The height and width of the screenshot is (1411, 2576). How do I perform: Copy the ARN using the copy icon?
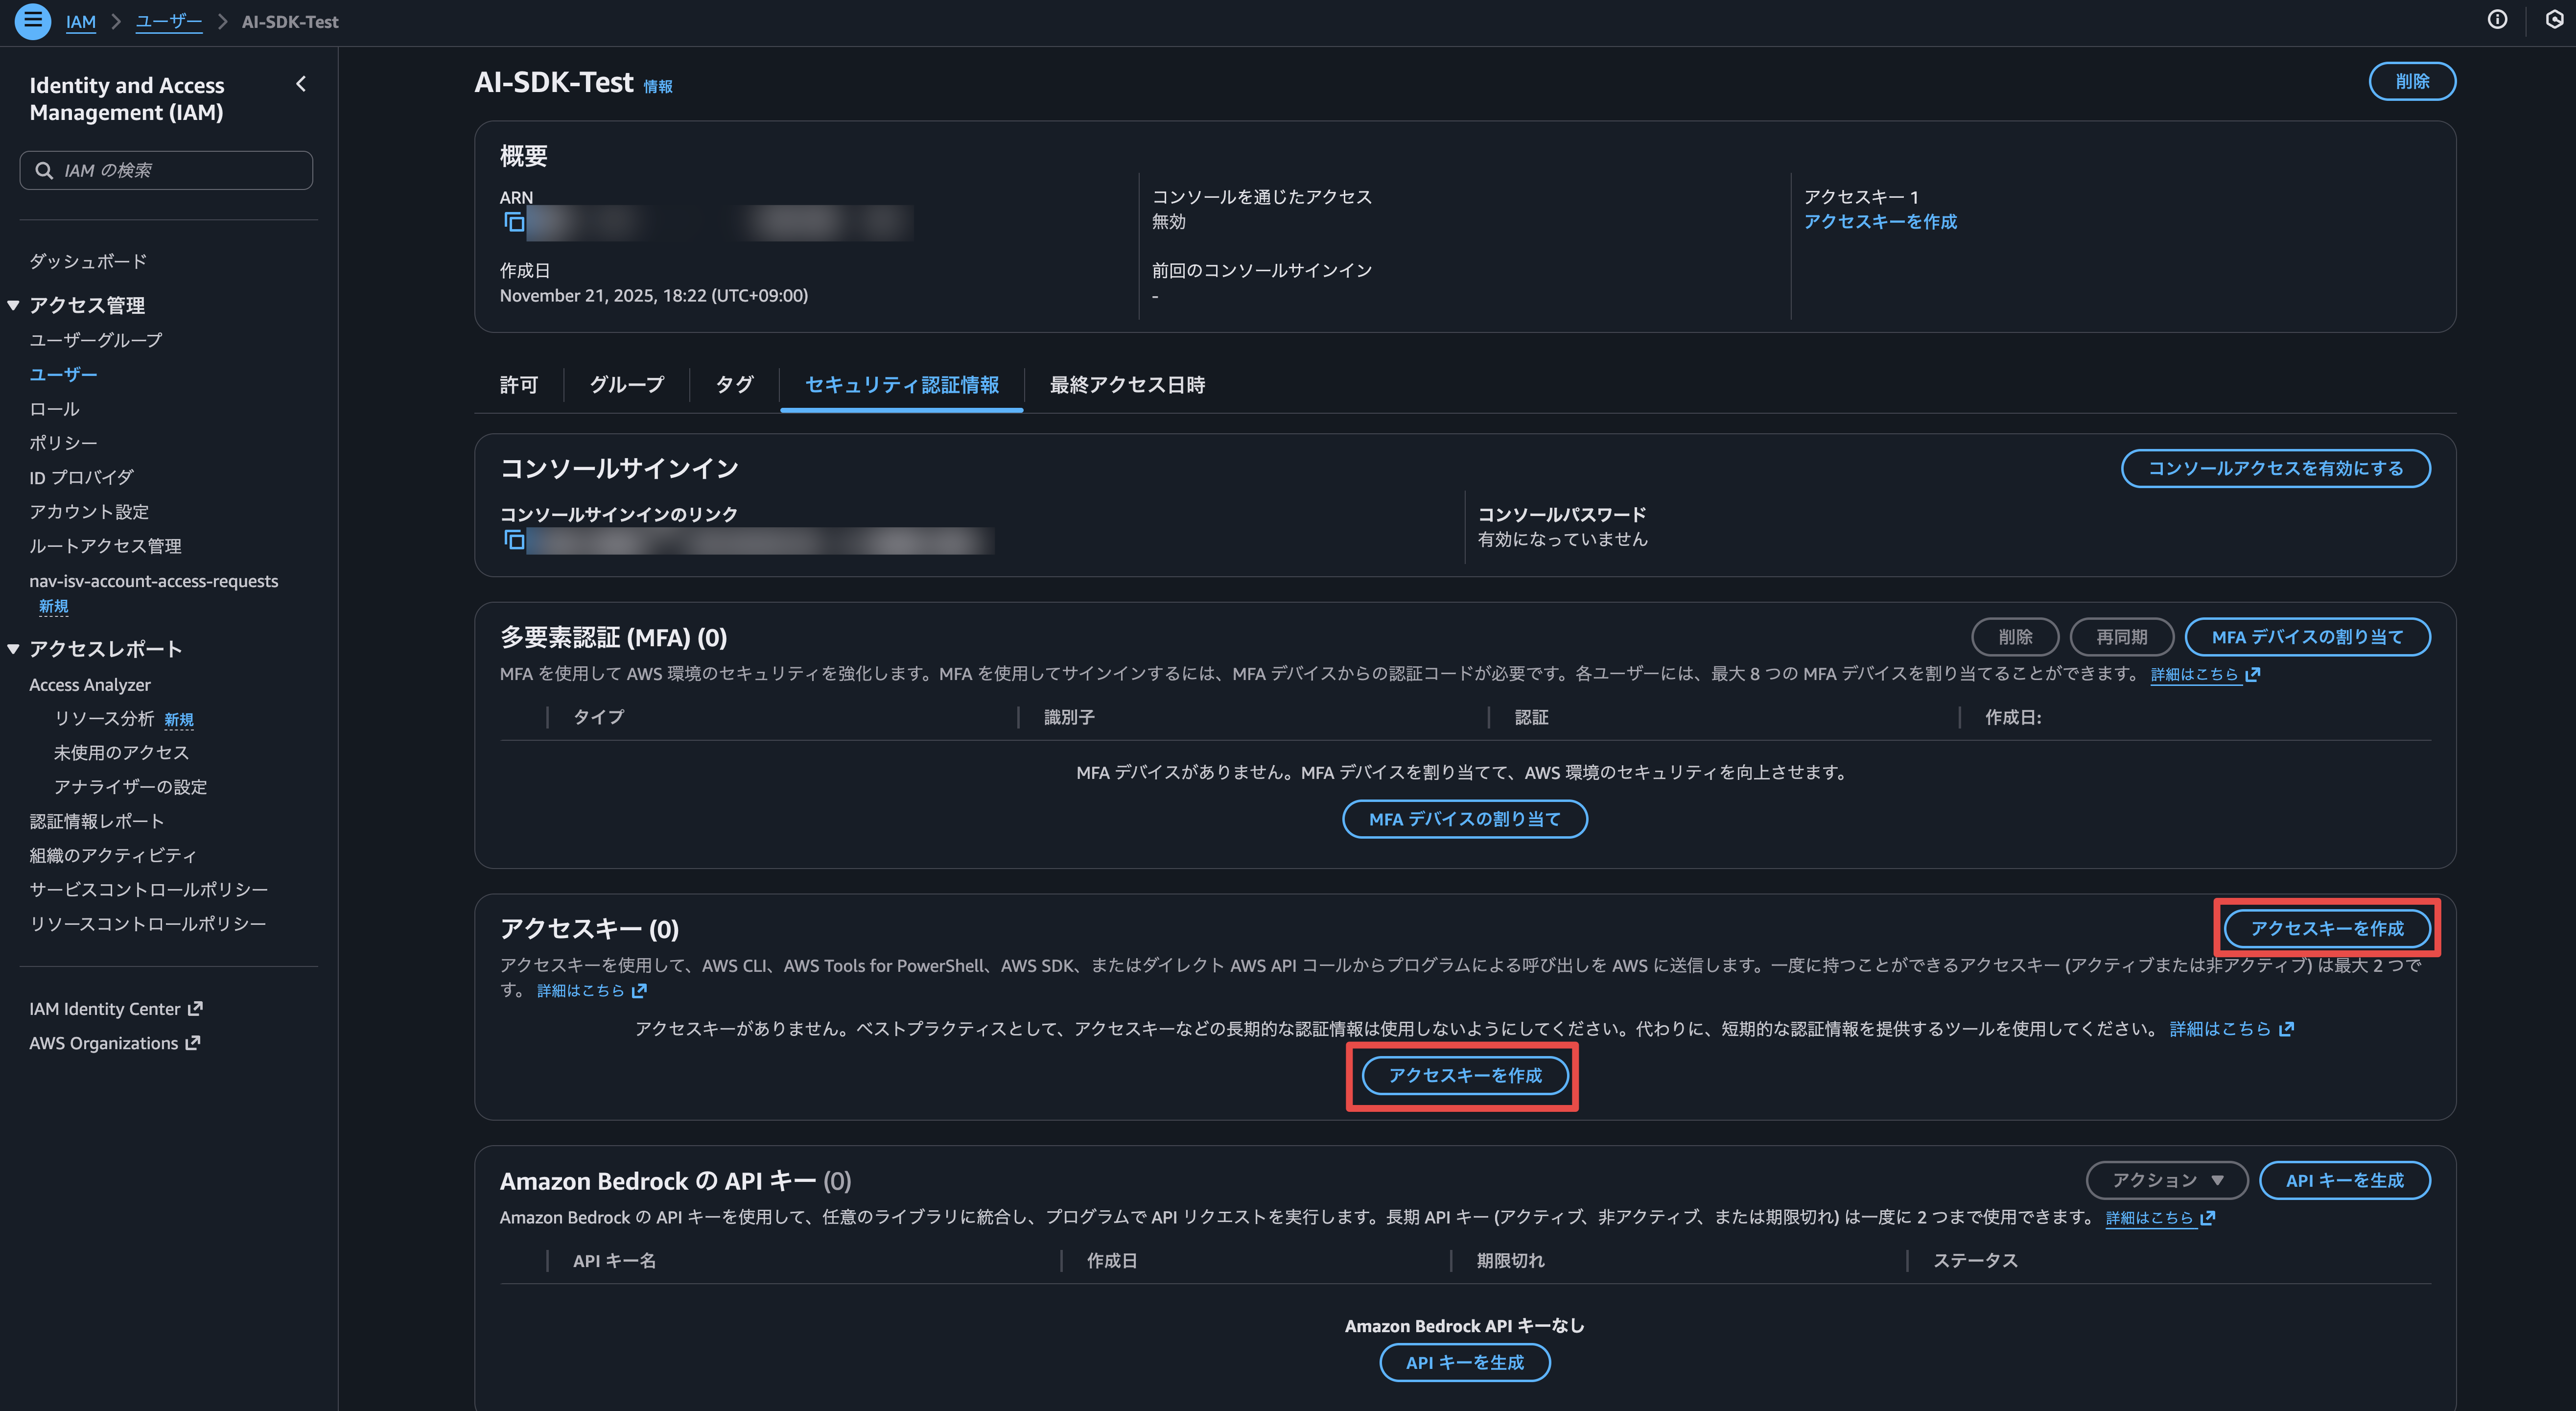tap(514, 222)
